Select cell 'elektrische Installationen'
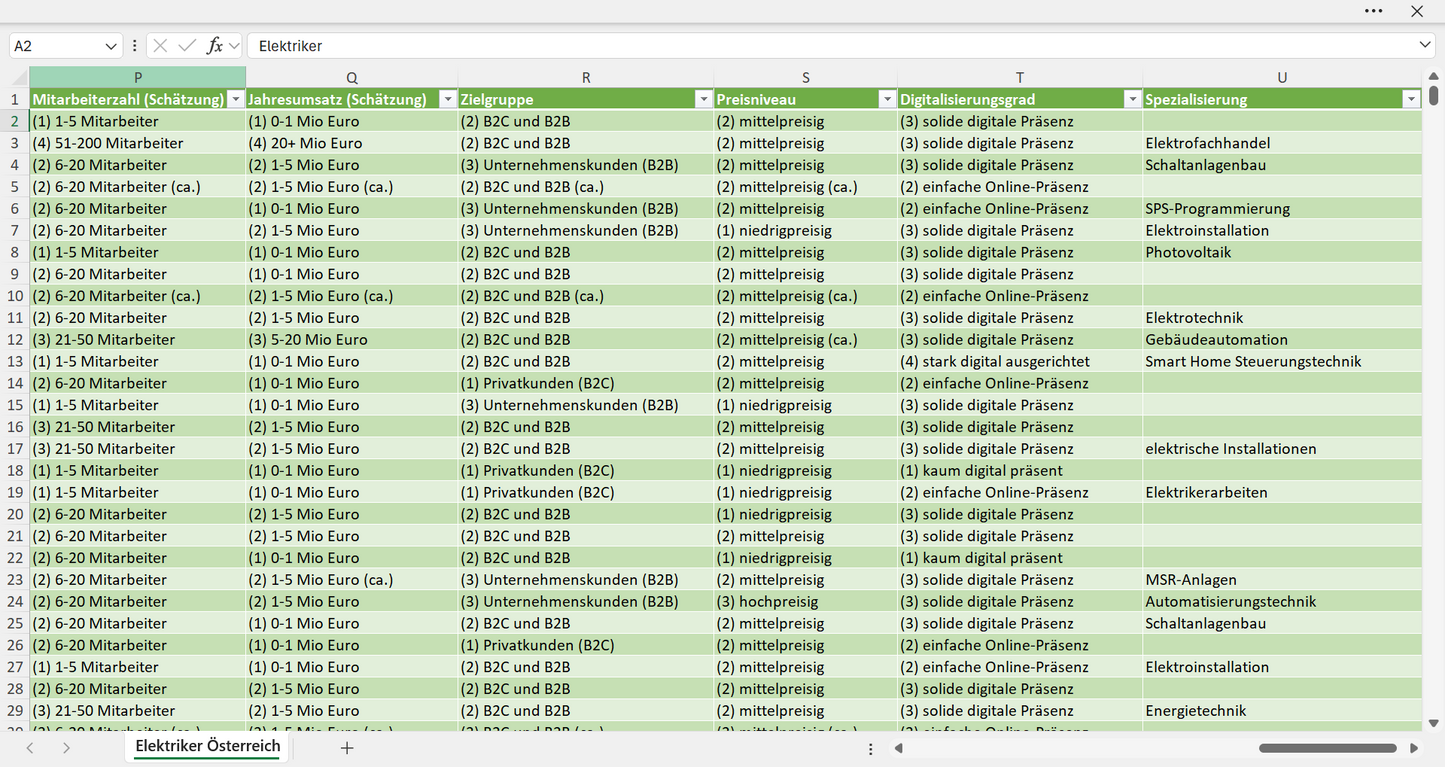Viewport: 1445px width, 767px height. (x=1282, y=449)
